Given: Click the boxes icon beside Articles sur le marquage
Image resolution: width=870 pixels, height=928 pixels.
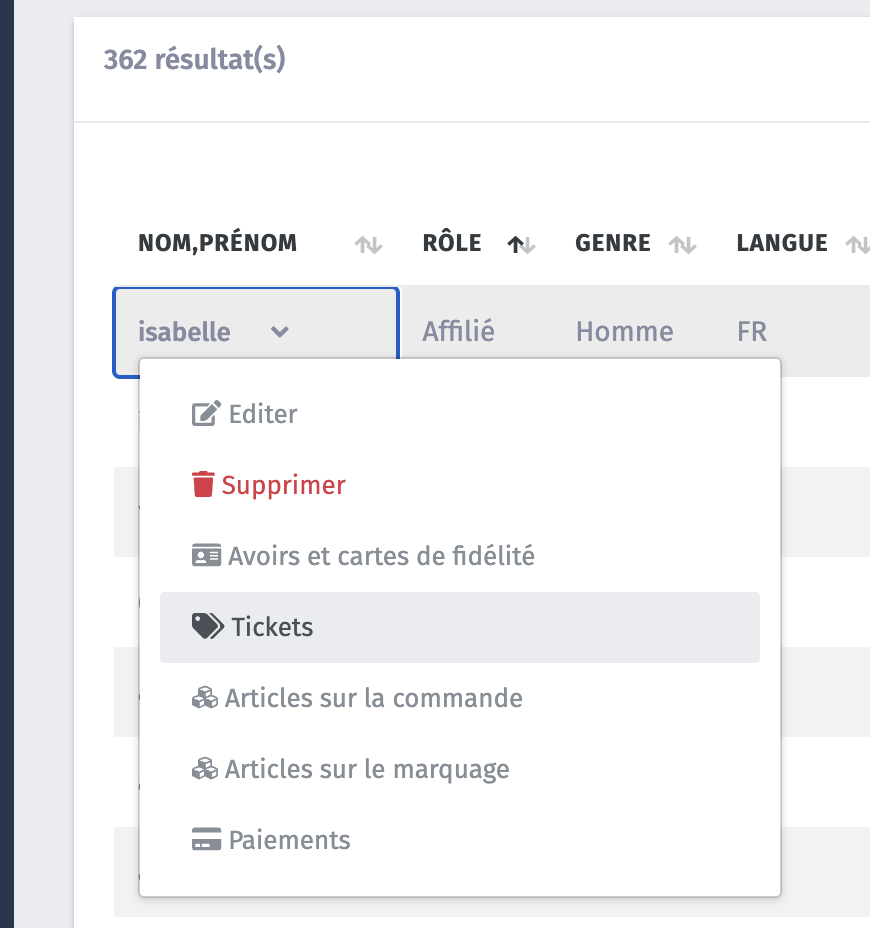Looking at the screenshot, I should [x=204, y=769].
